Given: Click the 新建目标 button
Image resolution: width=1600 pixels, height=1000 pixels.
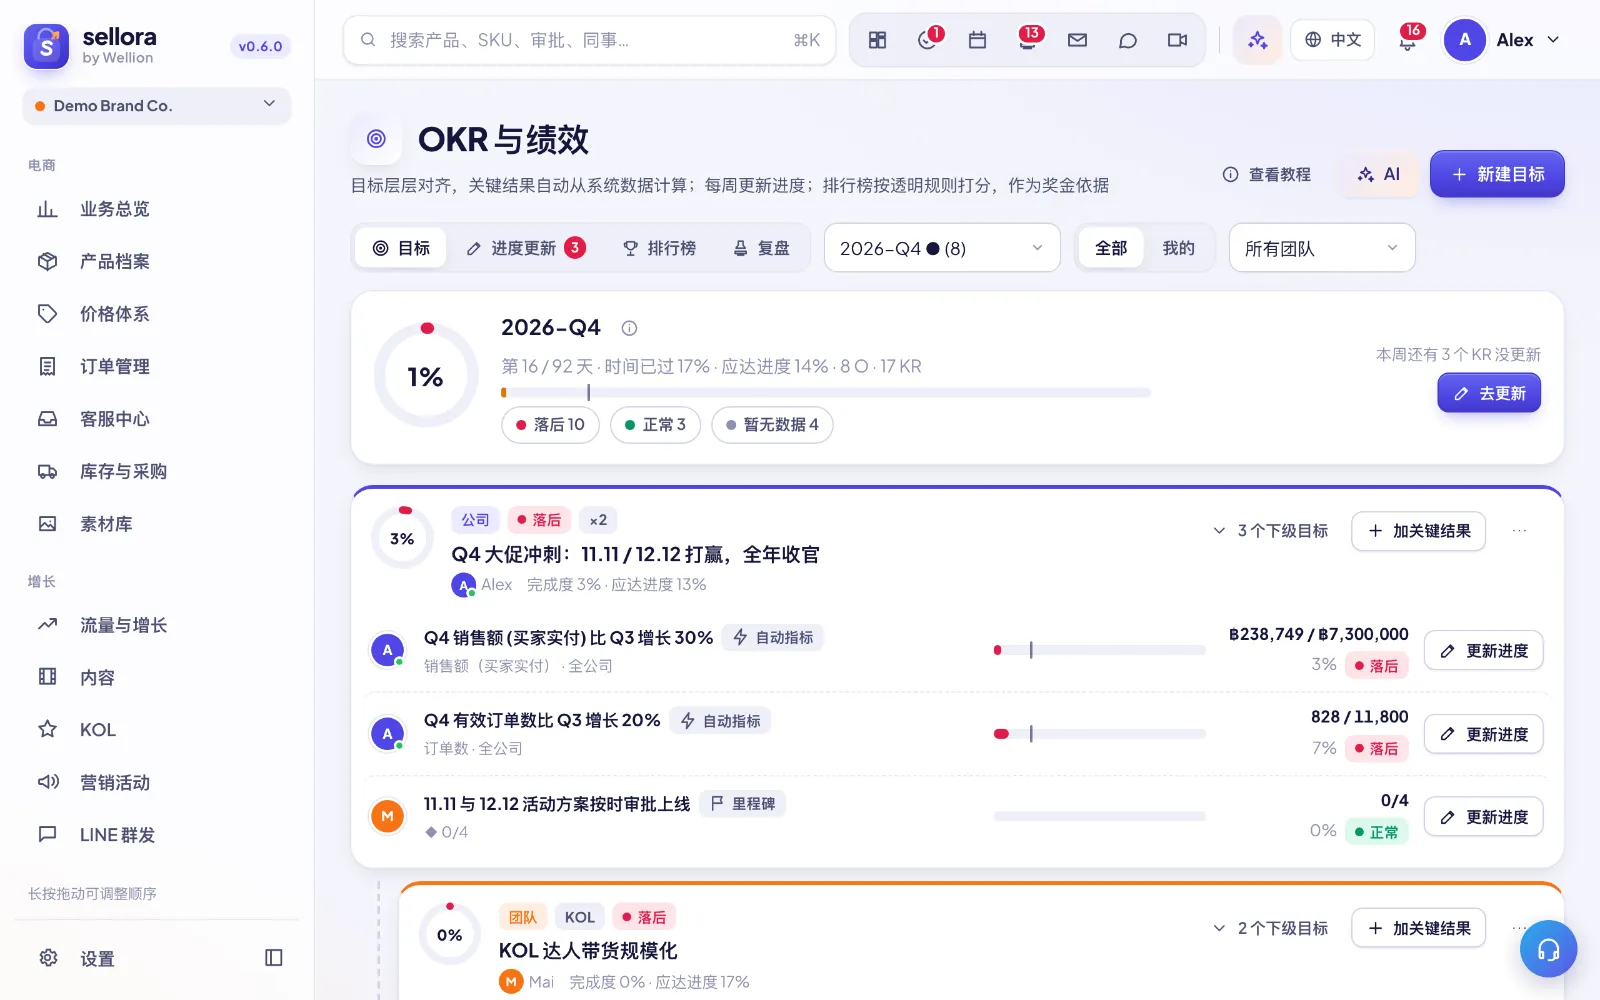Looking at the screenshot, I should pos(1497,174).
